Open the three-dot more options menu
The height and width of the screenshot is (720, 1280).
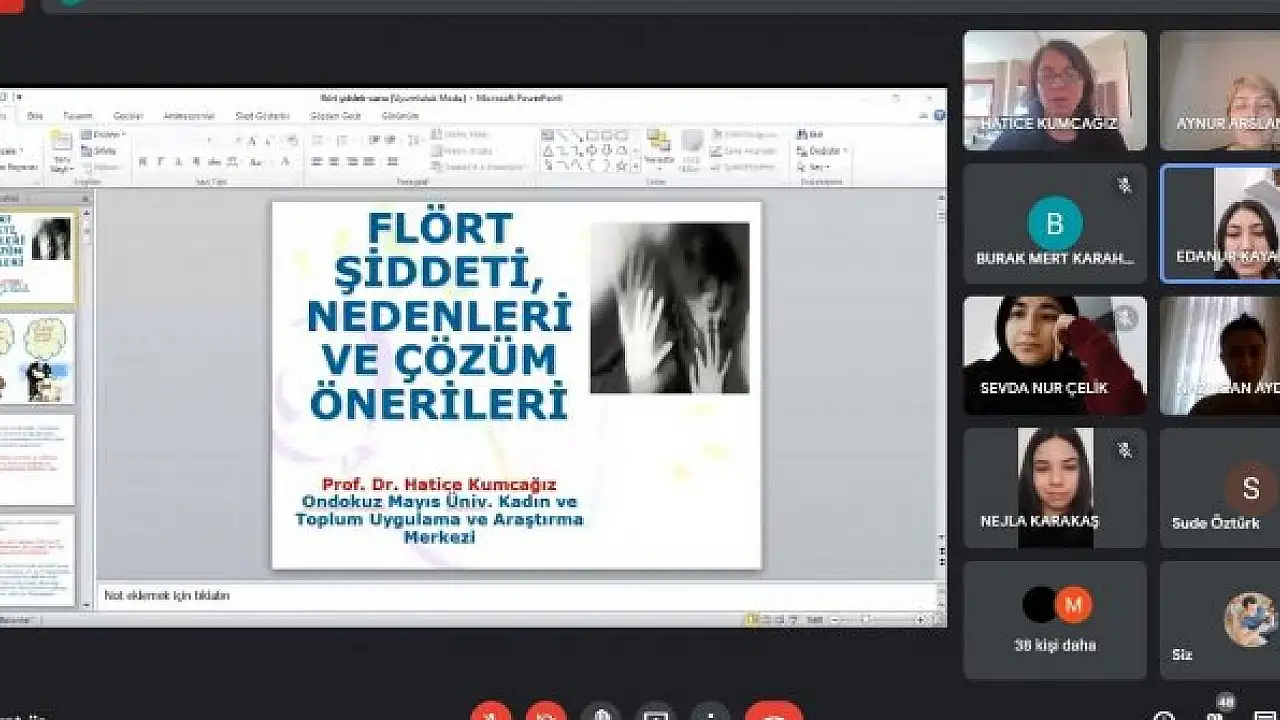pos(710,713)
